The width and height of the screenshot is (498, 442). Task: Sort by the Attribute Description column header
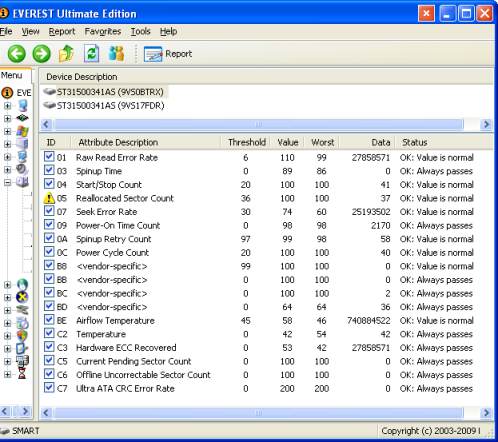[145, 142]
